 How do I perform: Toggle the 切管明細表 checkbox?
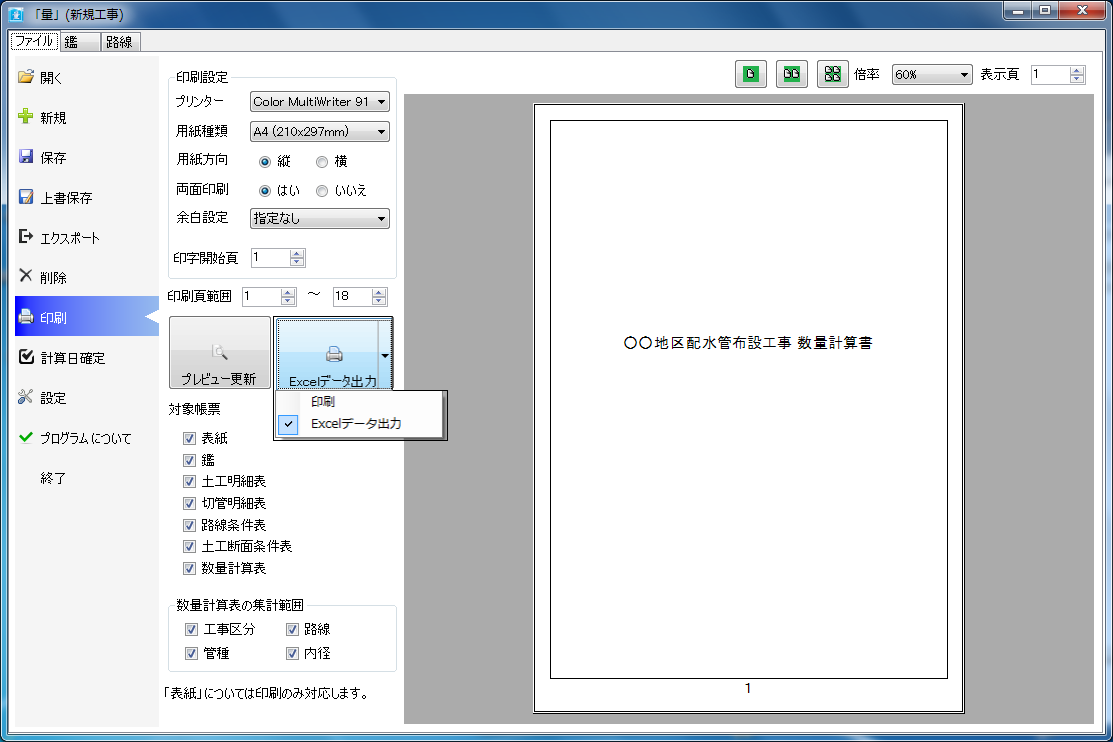tap(189, 503)
